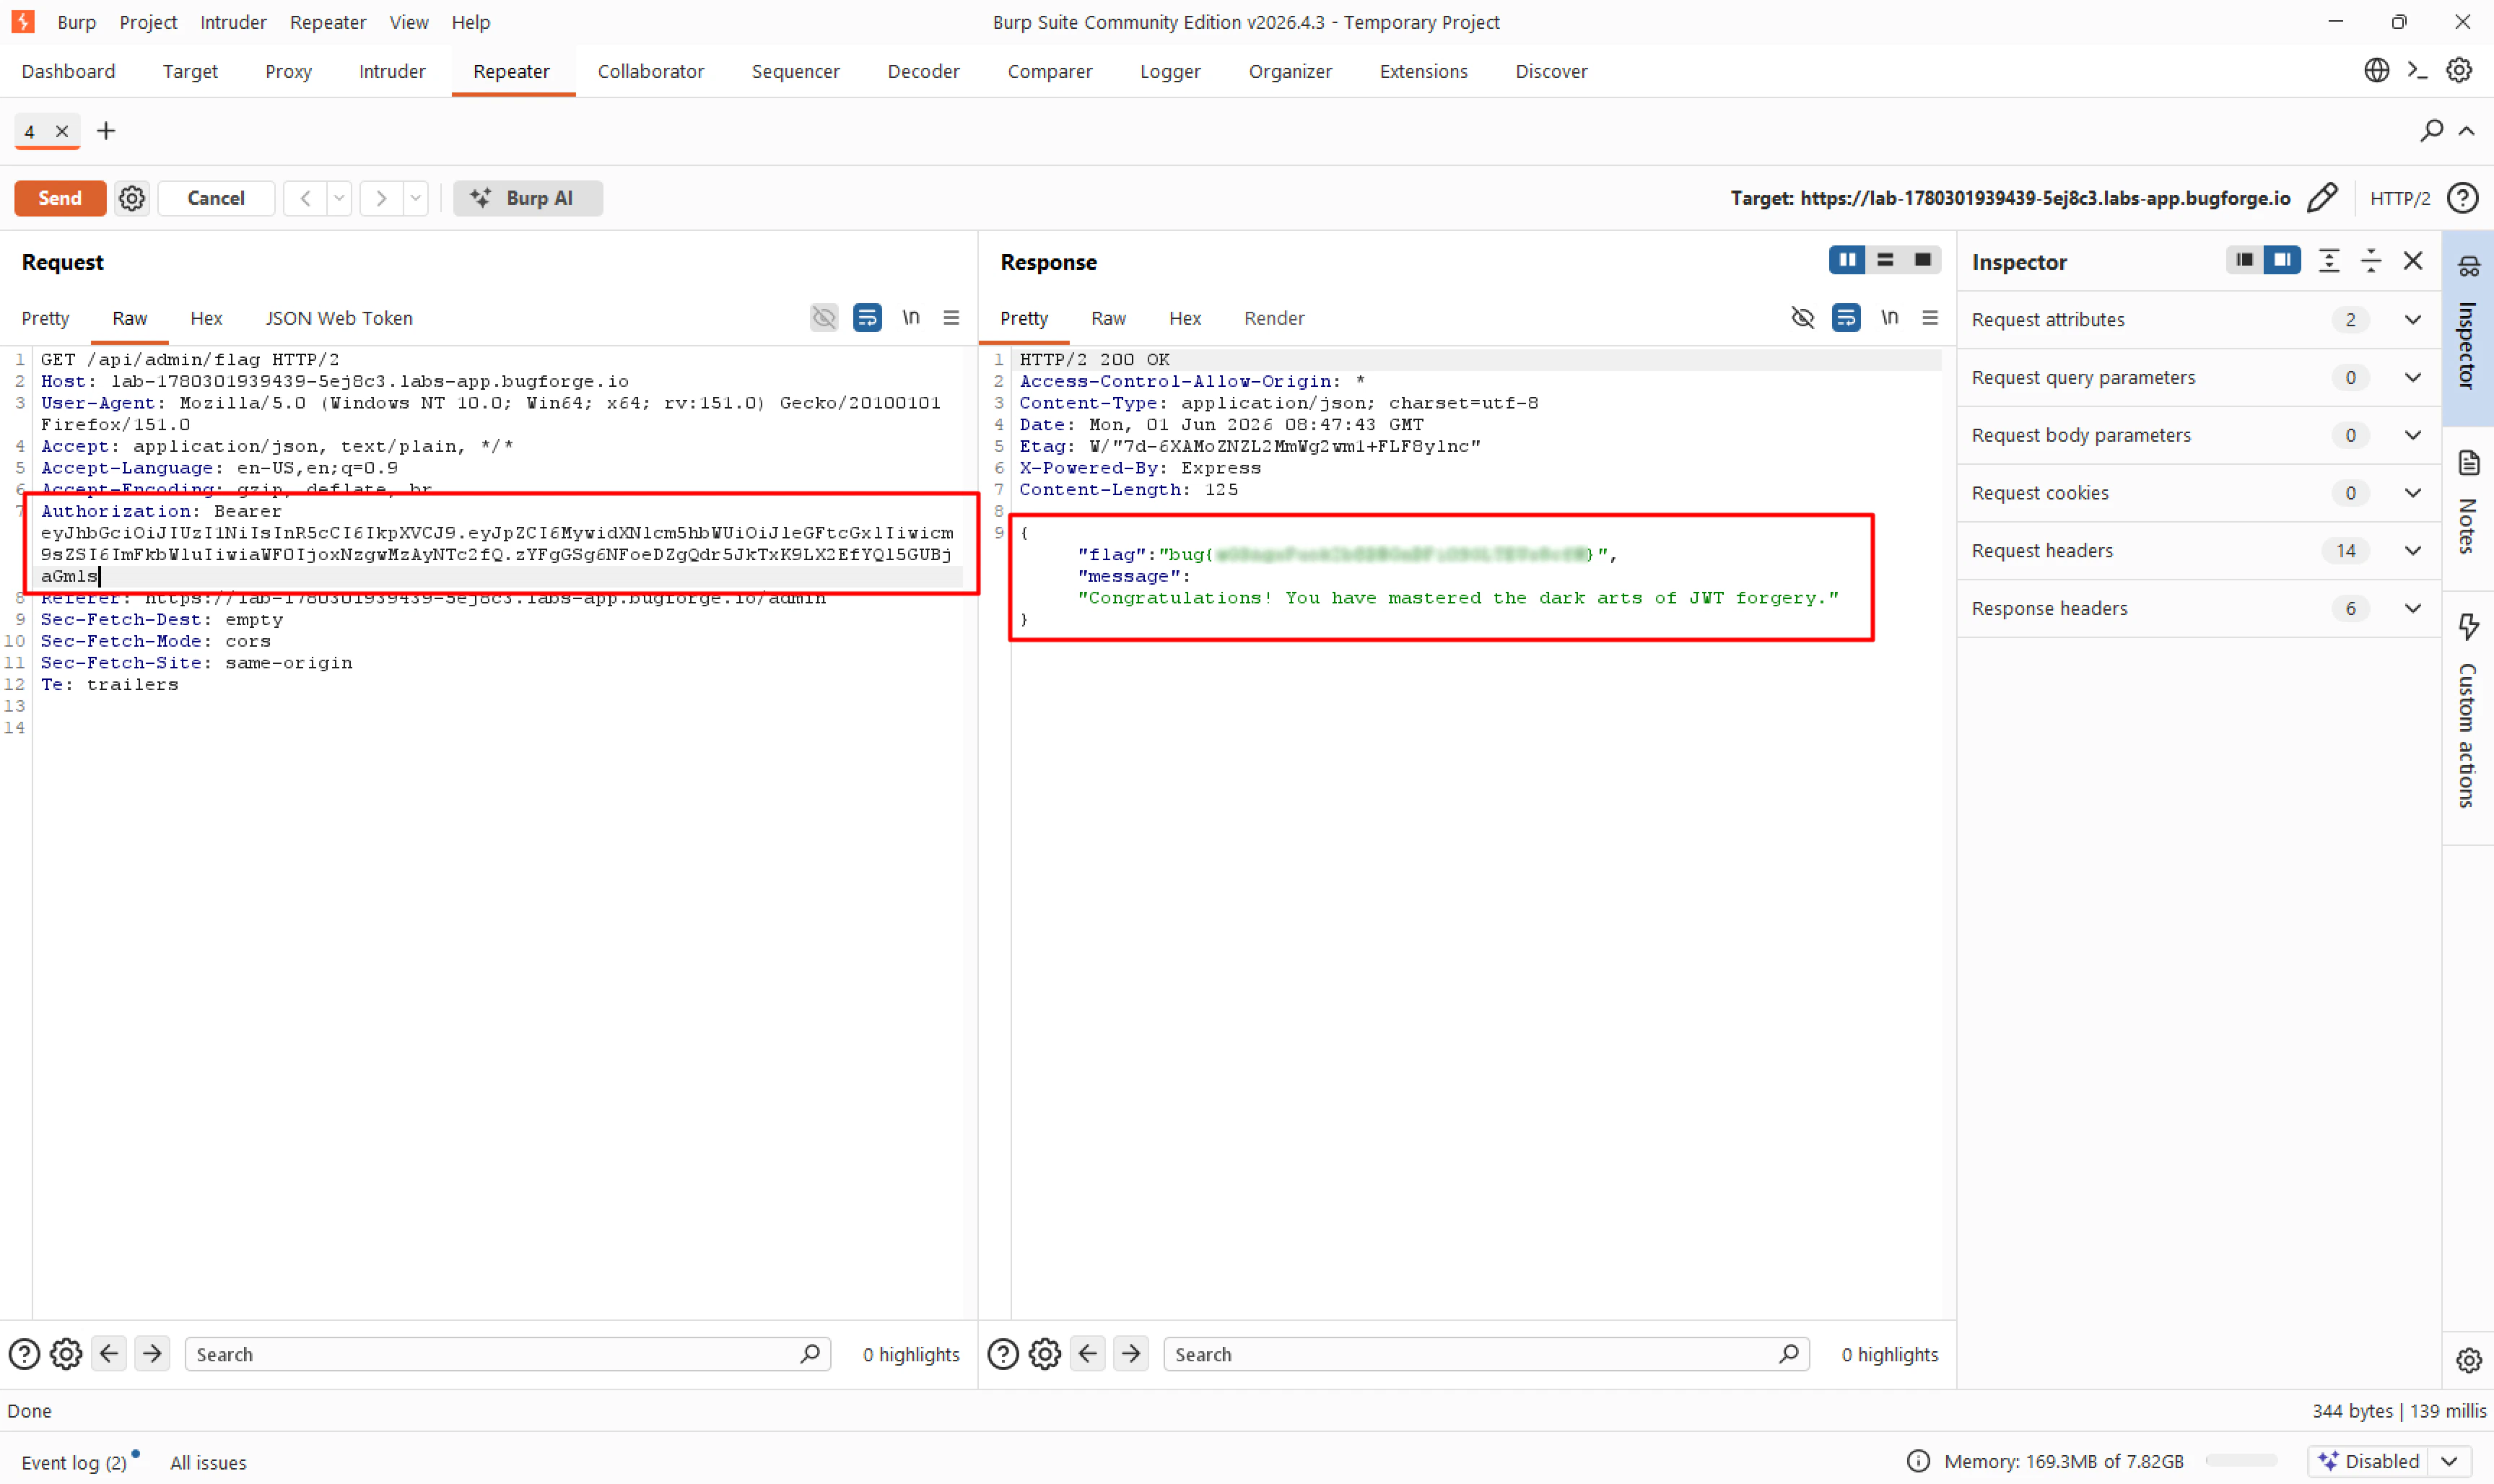Open Response viewer hamburger menu
This screenshot has height=1484, width=2494.
click(1930, 318)
